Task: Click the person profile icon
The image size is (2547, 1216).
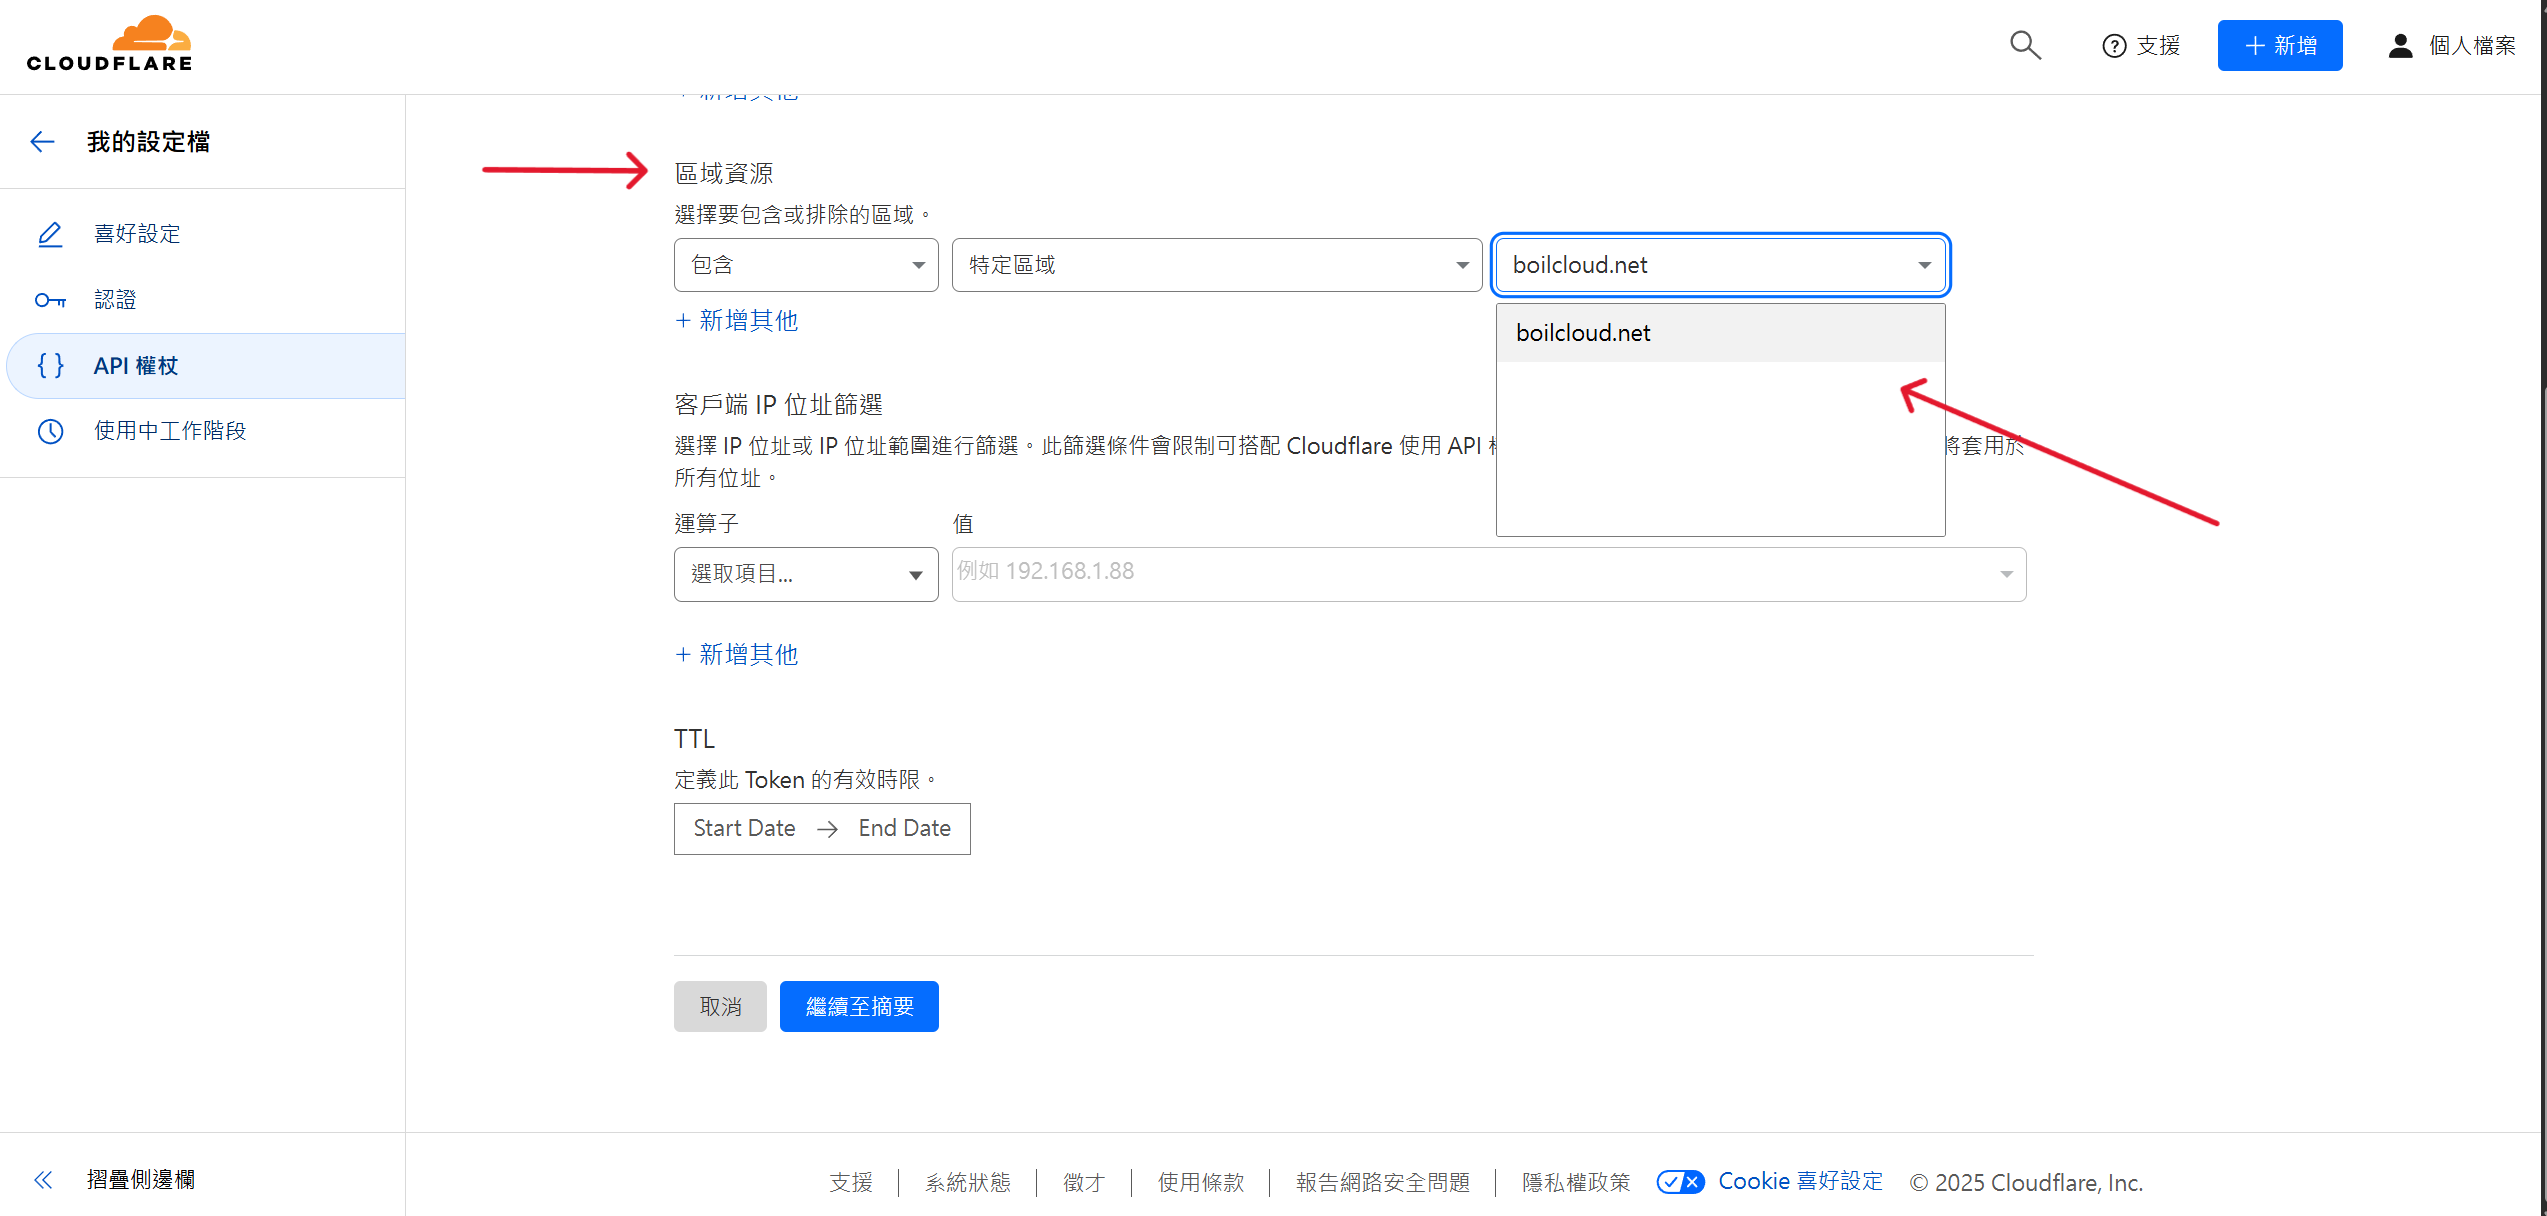Action: click(2400, 46)
